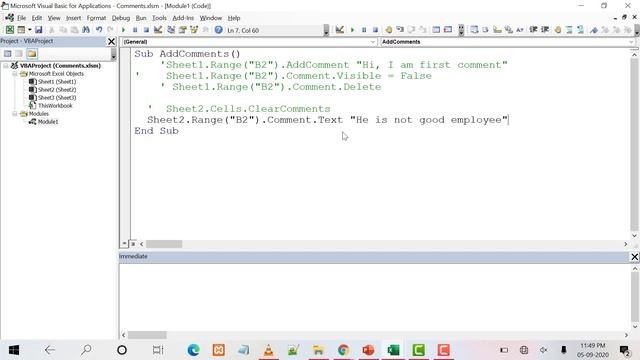Click the Outdent icon on Edit toolbar
This screenshot has height=360, width=640.
tap(545, 29)
